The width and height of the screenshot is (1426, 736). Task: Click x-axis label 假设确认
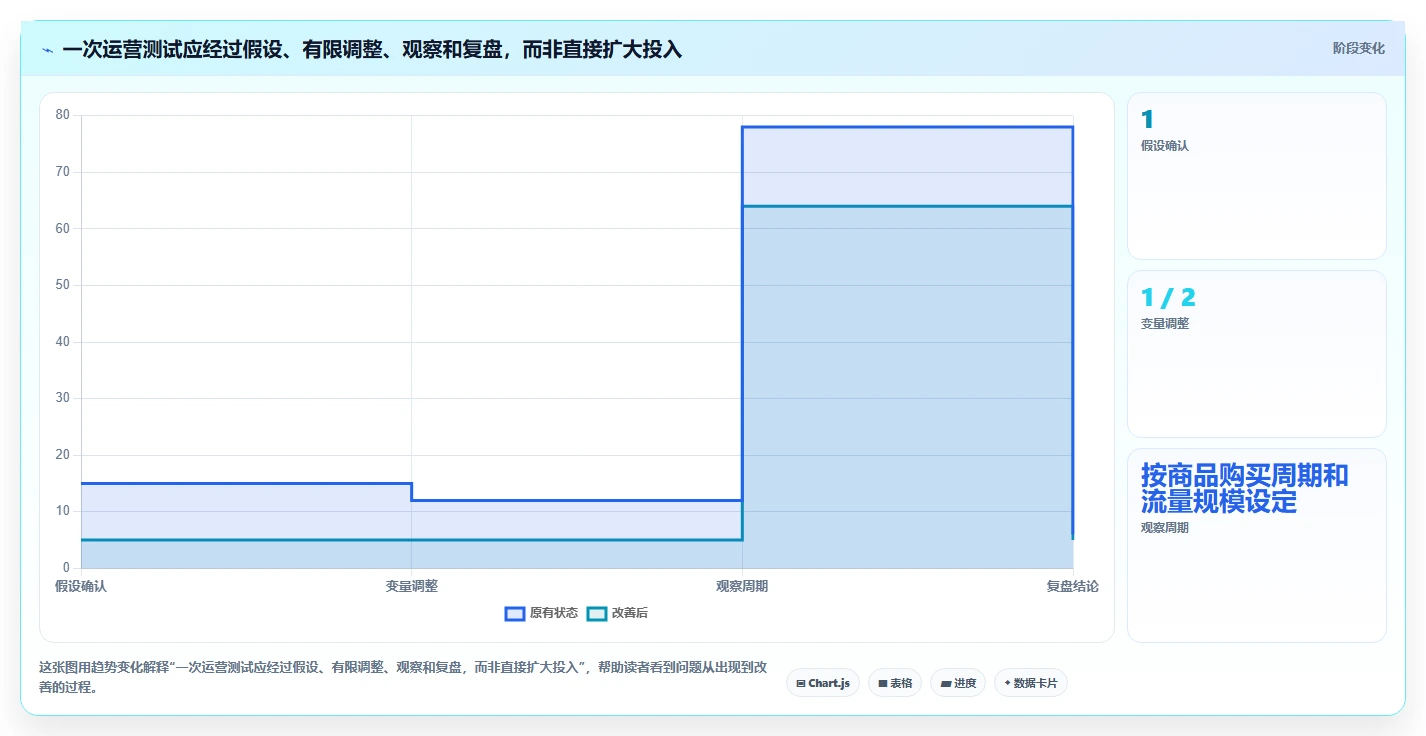tap(81, 587)
